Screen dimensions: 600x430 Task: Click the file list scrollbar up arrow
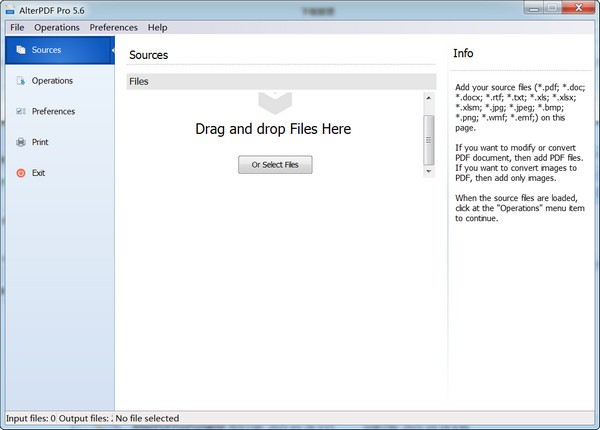click(x=429, y=99)
